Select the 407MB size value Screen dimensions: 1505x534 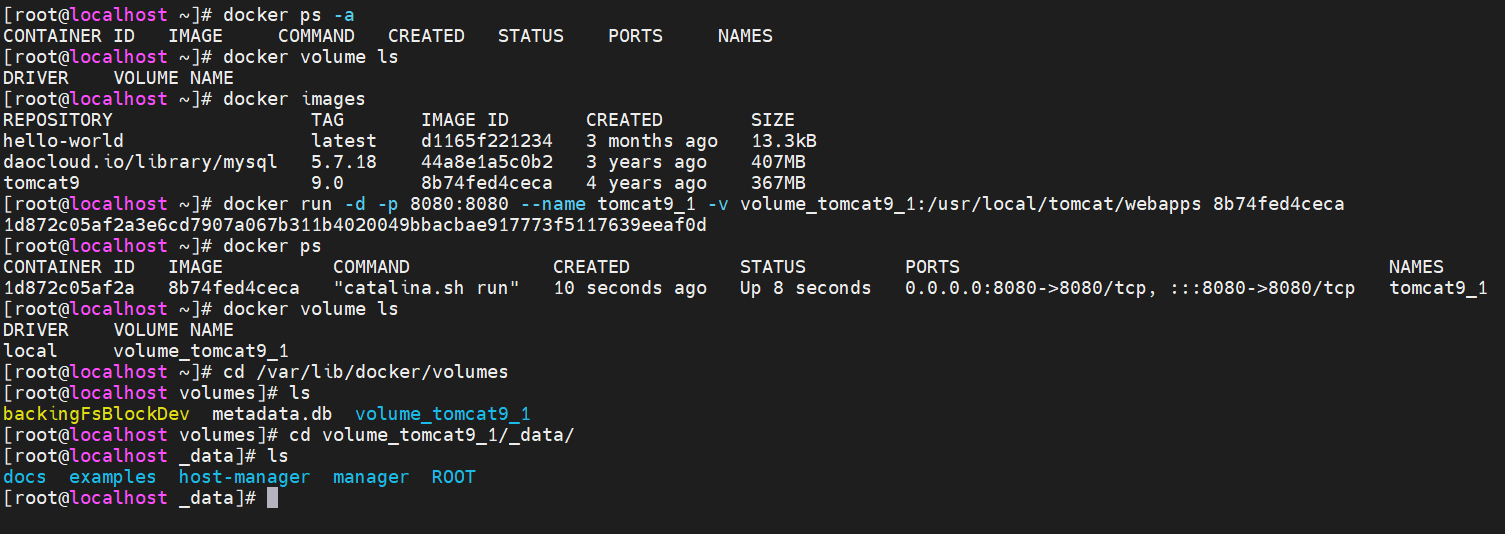pyautogui.click(x=777, y=162)
